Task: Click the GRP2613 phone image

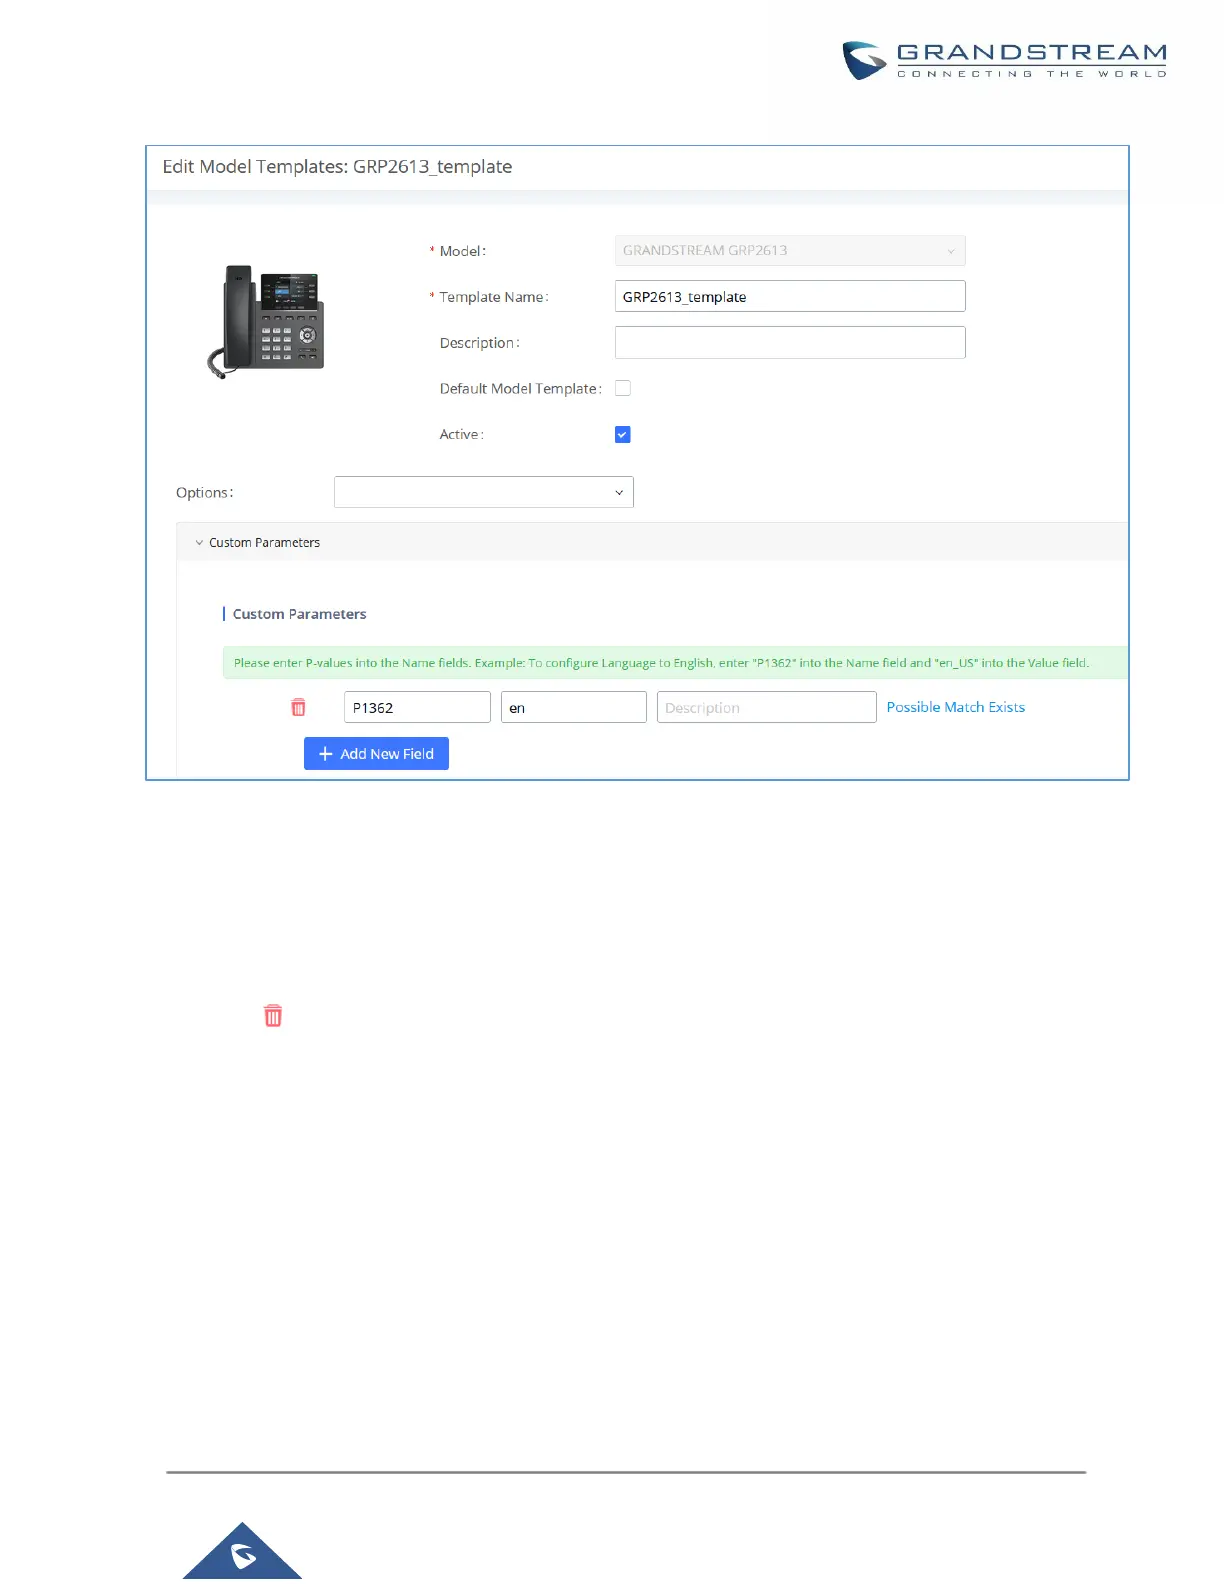Action: click(266, 322)
